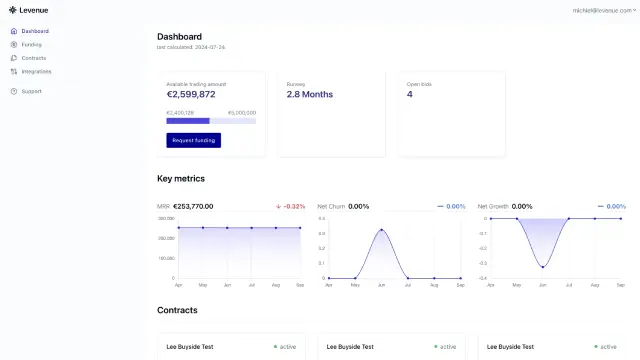640x360 pixels.
Task: Click the Funding coin icon in sidebar
Action: pyautogui.click(x=14, y=44)
